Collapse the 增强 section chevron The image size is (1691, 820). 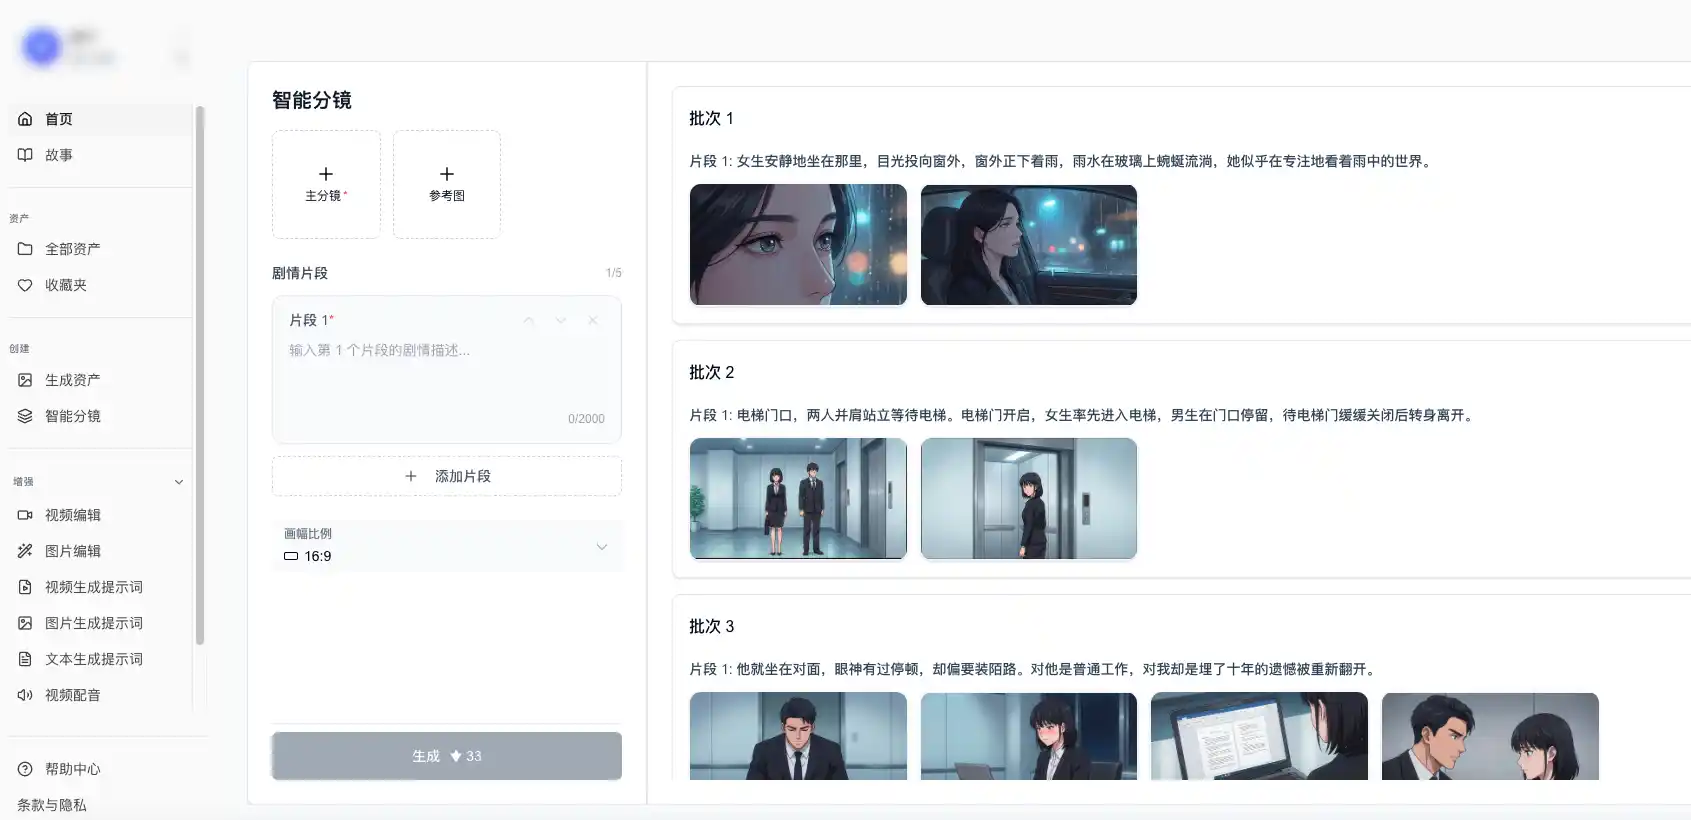179,482
